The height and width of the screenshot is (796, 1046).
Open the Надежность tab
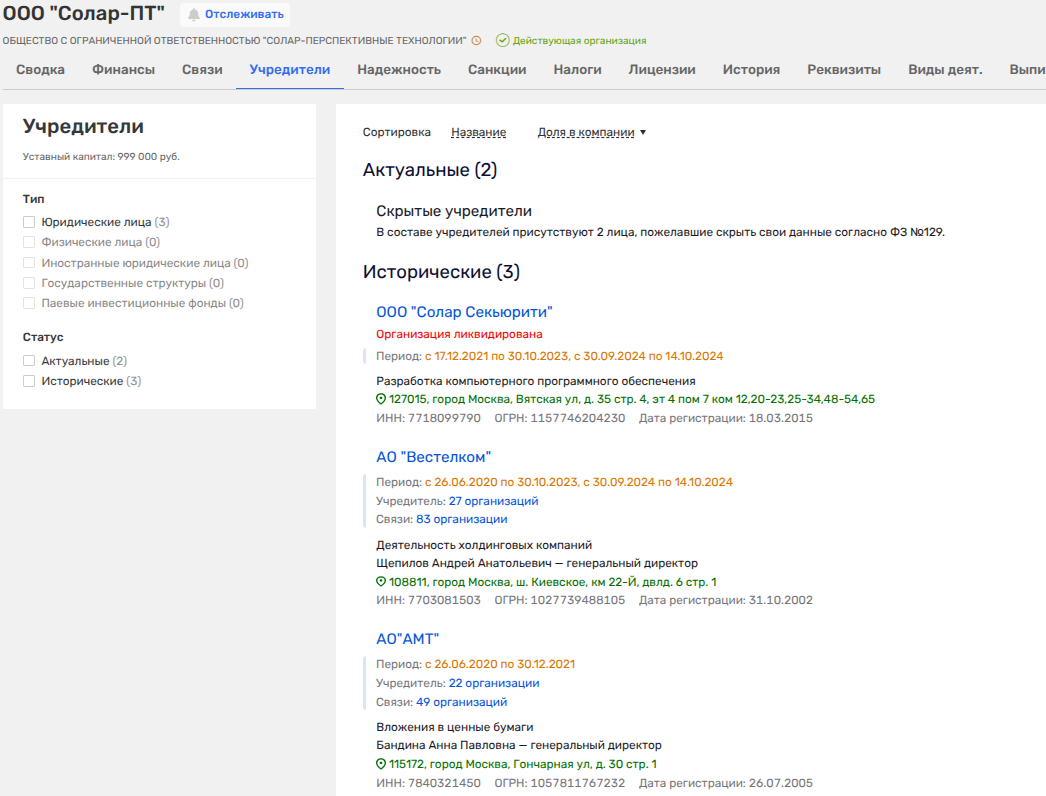click(x=399, y=70)
